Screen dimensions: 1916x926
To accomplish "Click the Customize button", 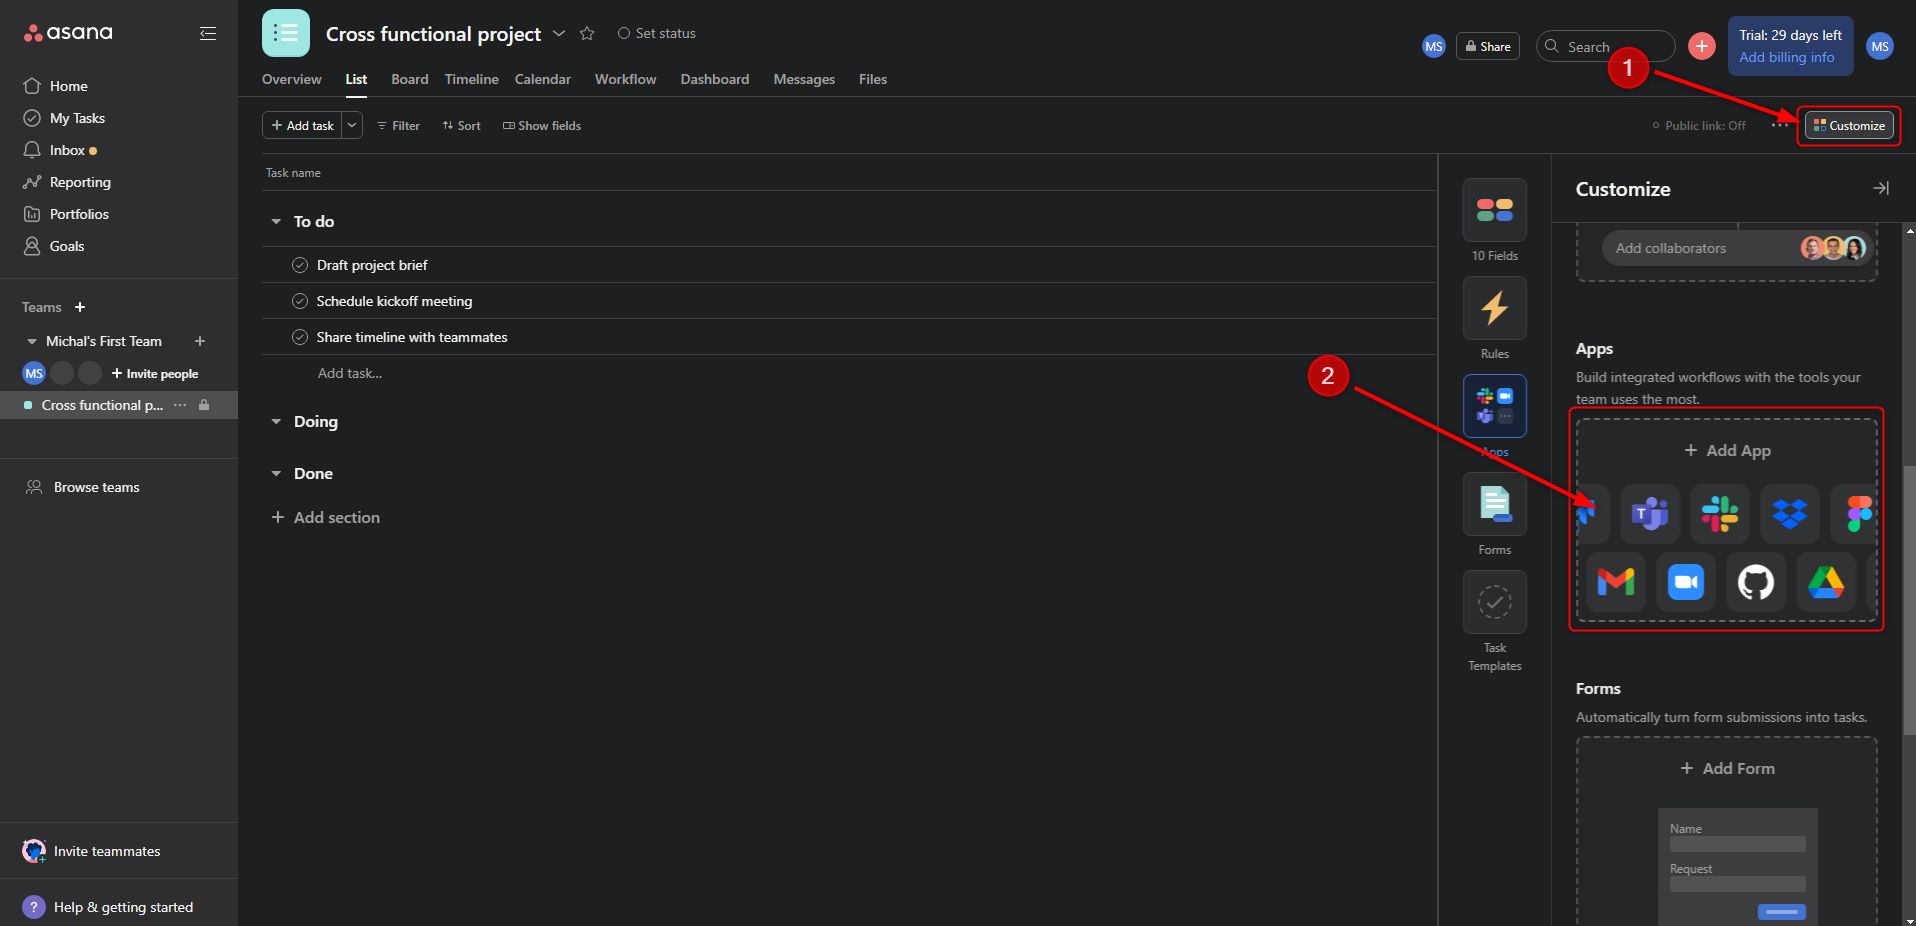I will (1849, 126).
